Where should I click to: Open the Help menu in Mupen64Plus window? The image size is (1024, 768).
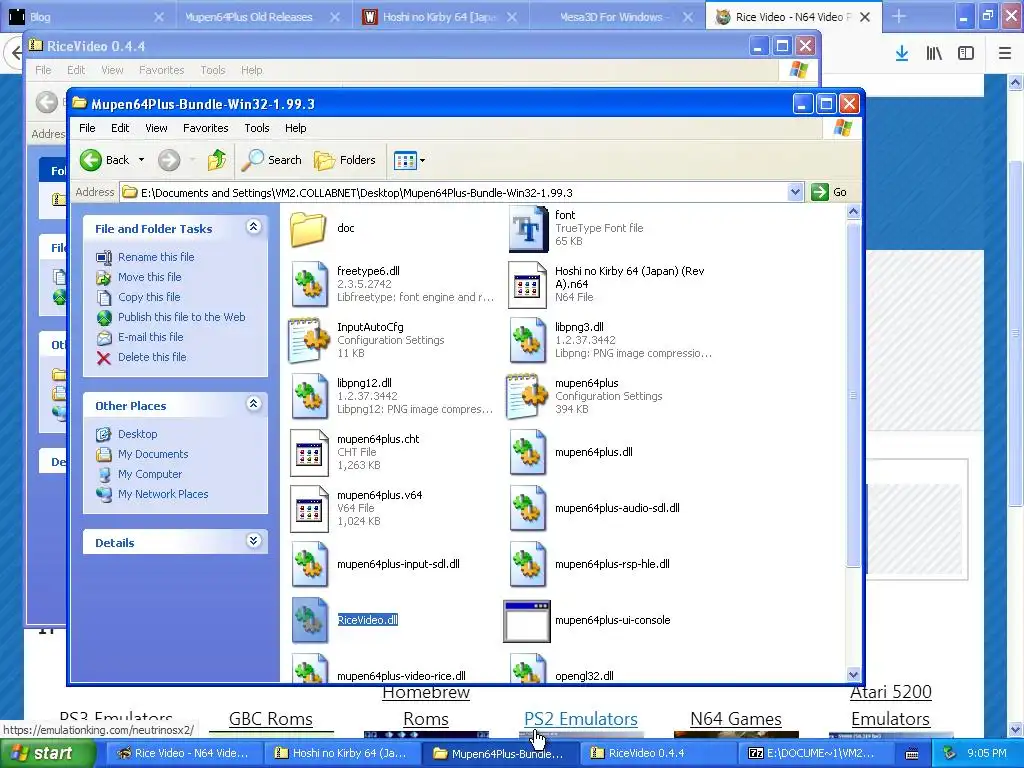click(x=295, y=128)
